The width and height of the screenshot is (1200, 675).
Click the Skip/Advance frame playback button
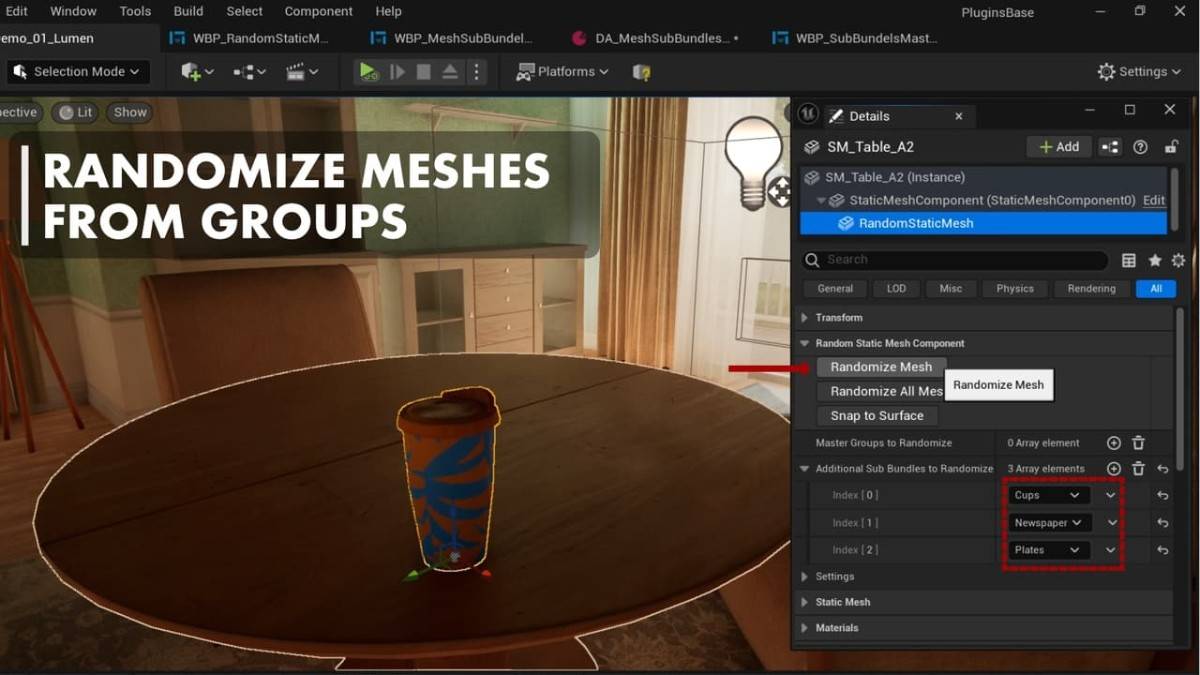(x=397, y=72)
